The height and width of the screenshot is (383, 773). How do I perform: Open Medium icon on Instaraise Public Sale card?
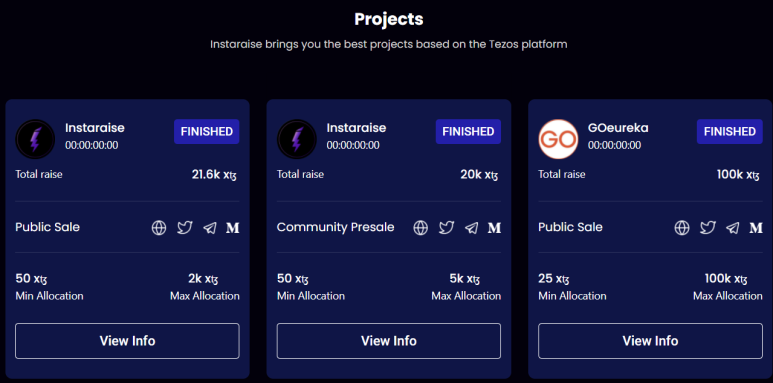233,228
